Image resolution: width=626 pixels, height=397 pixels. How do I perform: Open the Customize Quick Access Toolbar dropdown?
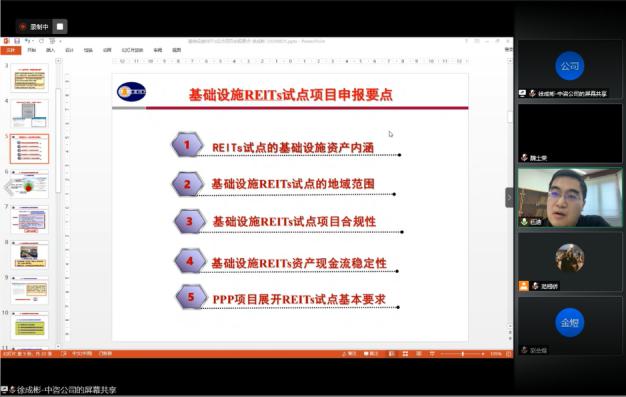[x=60, y=41]
